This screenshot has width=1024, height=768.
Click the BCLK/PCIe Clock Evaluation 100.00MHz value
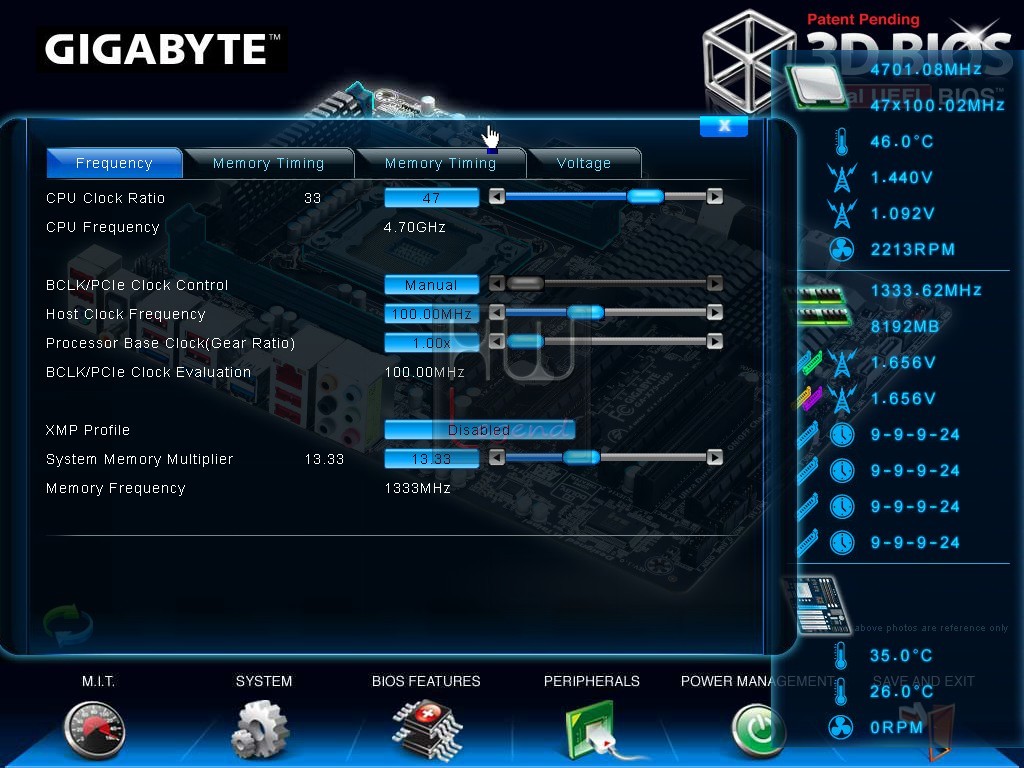point(424,372)
